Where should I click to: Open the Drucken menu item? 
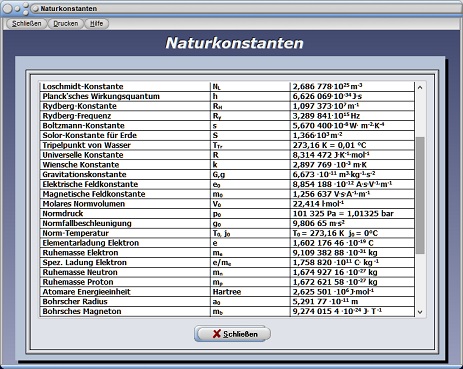66,24
